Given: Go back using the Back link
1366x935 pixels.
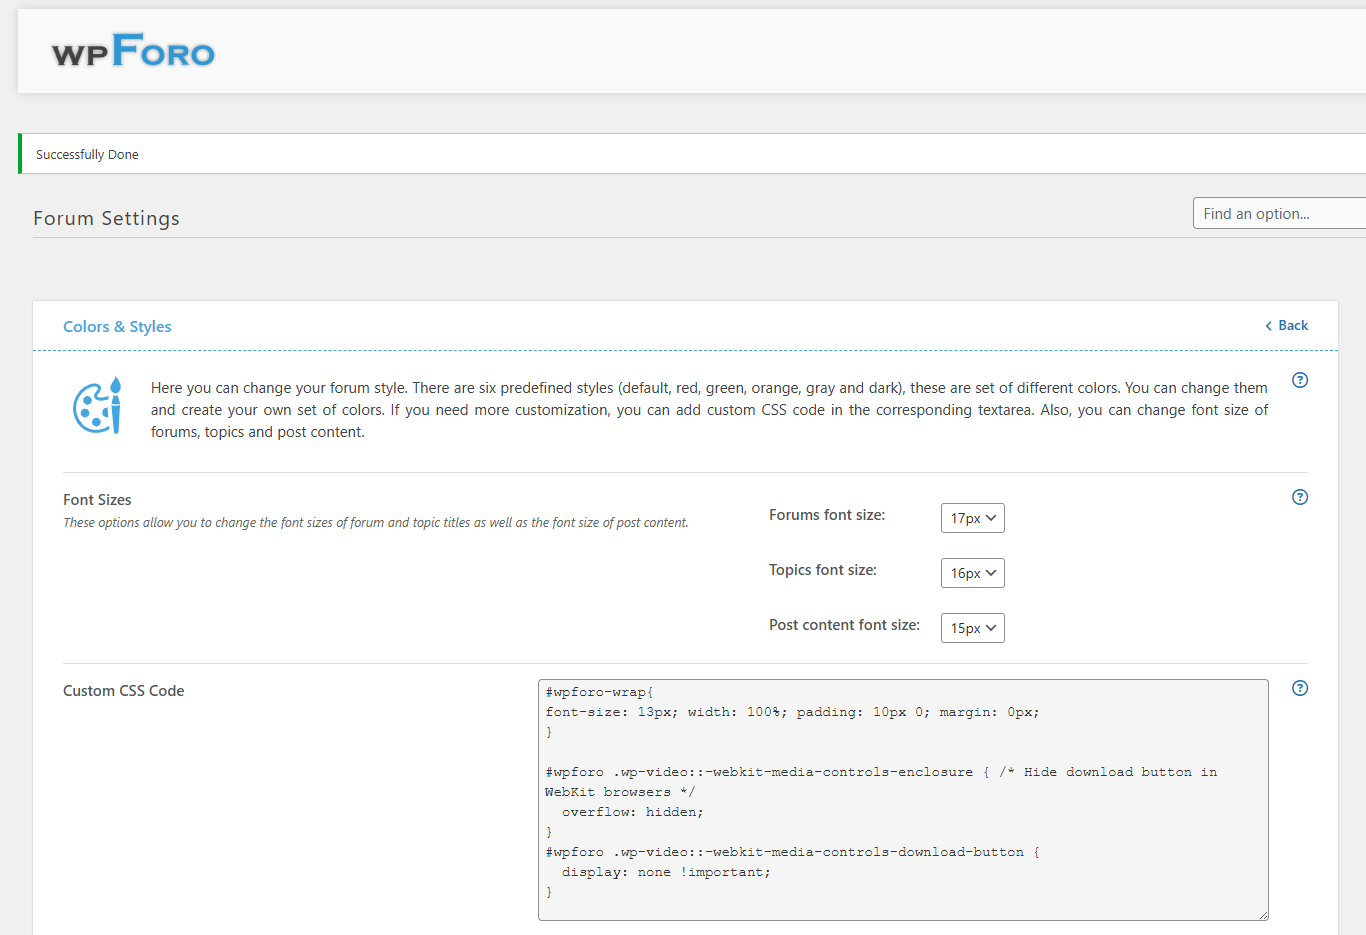Looking at the screenshot, I should (x=1287, y=326).
